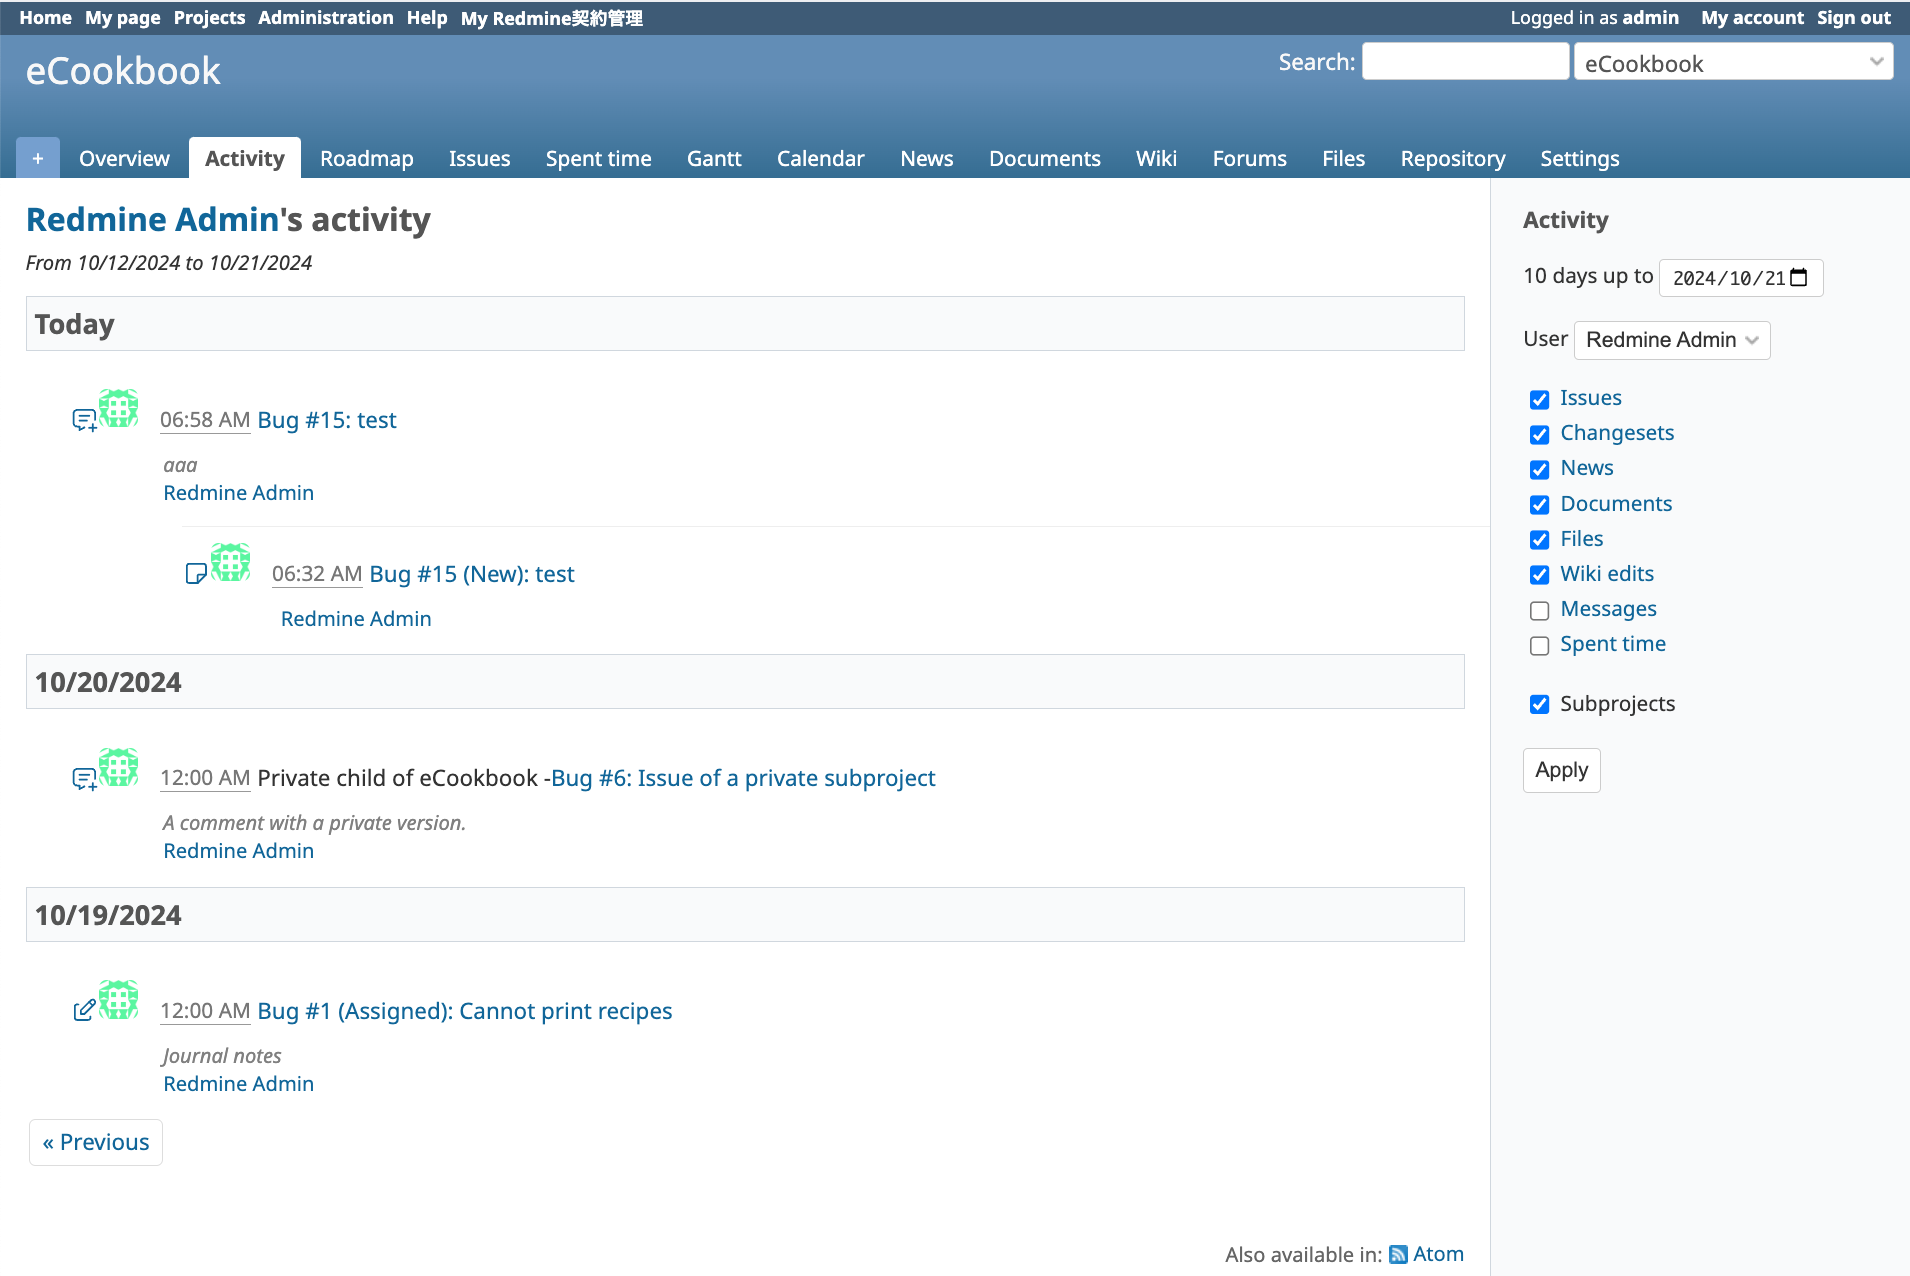The image size is (1910, 1276).
Task: Focus the Search input field
Action: tap(1465, 61)
